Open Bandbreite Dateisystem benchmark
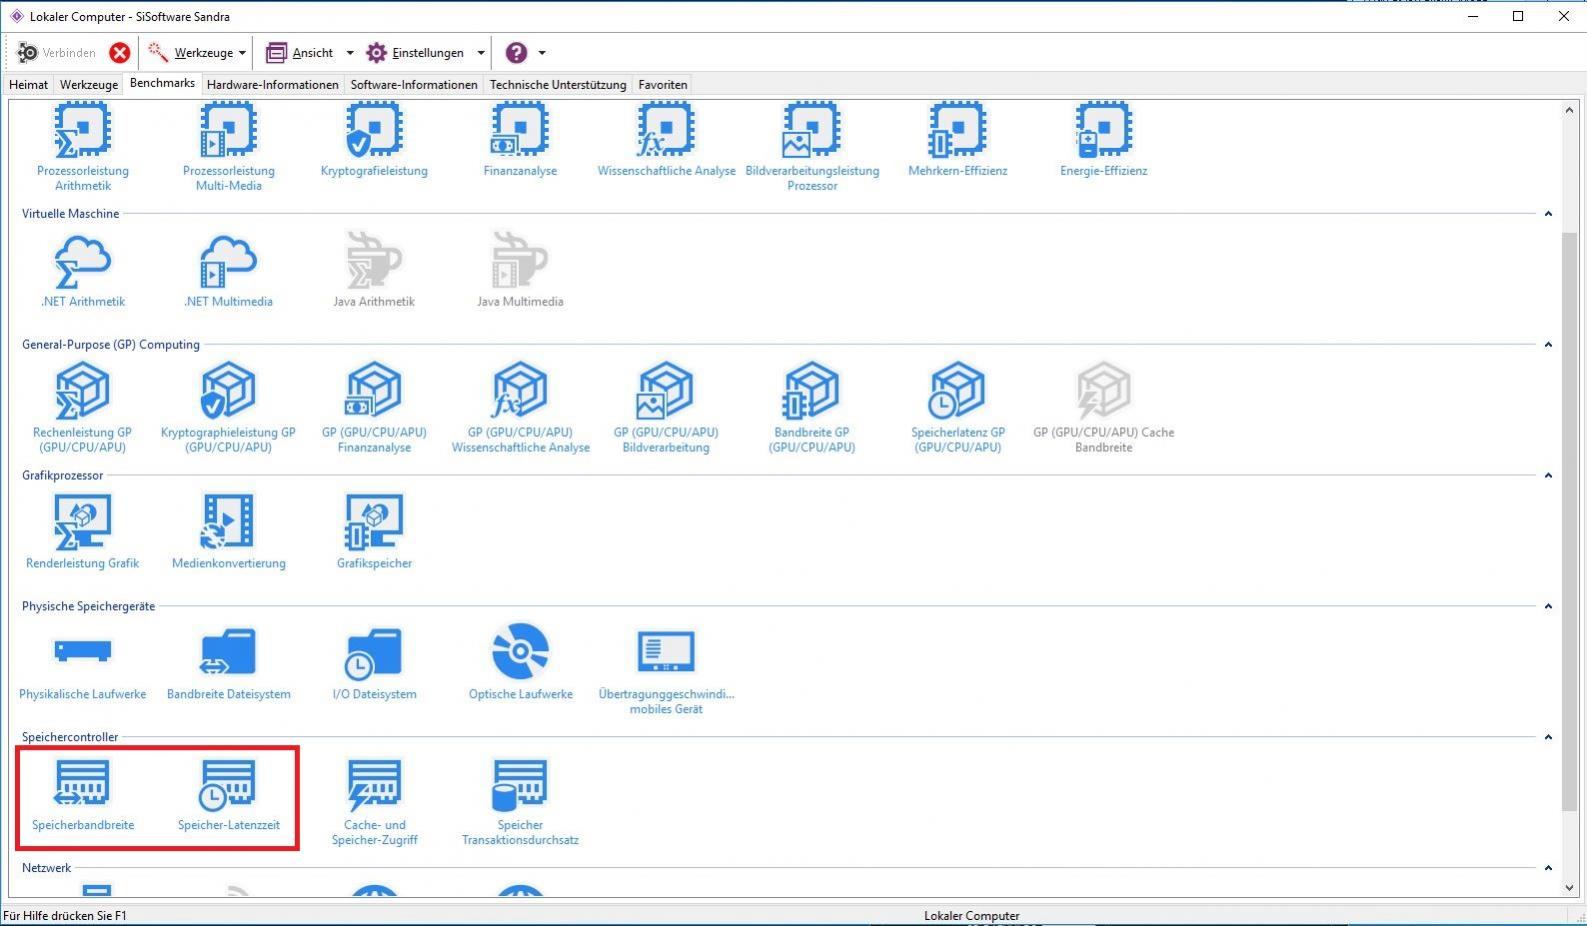1587x926 pixels. pos(229,663)
